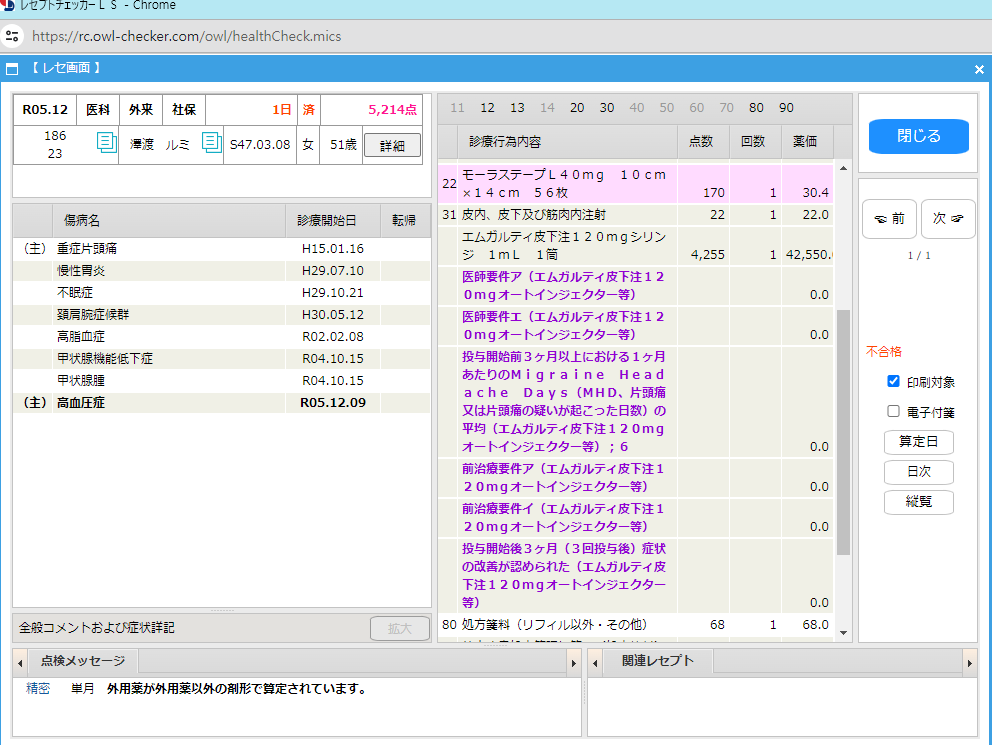Click the 診療開始日 column header
992x745 pixels.
pos(333,221)
